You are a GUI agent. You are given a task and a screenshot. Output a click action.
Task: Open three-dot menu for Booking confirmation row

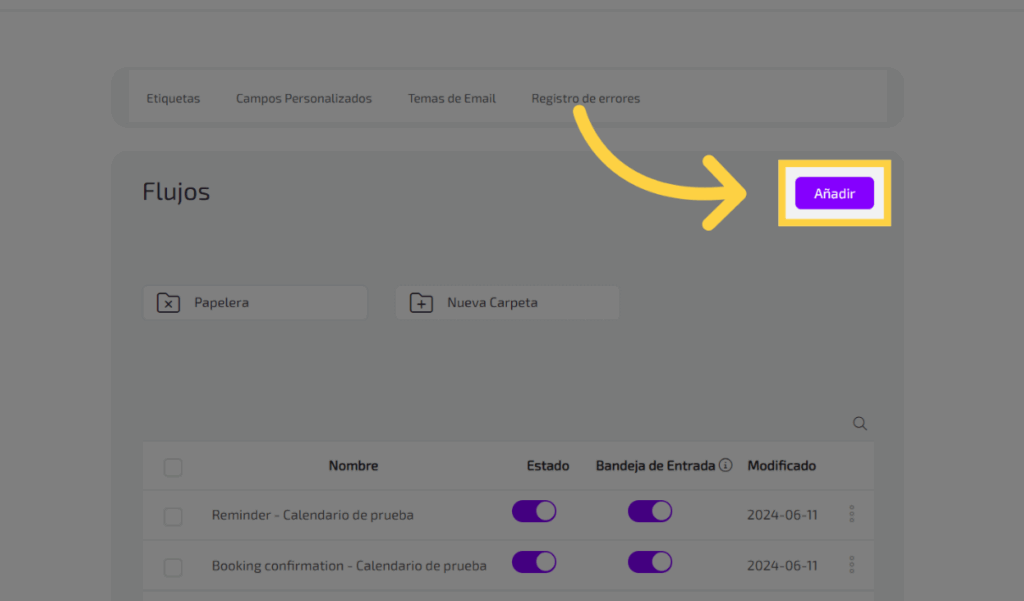pyautogui.click(x=852, y=565)
